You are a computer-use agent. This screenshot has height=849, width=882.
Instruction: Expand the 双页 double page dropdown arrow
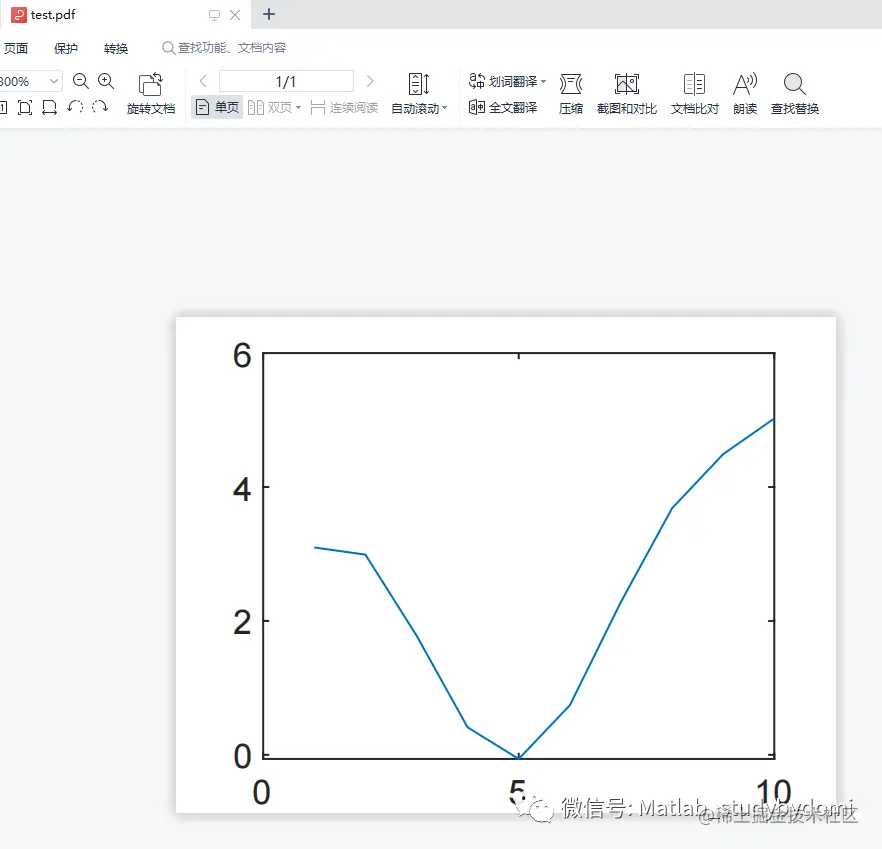coord(298,107)
